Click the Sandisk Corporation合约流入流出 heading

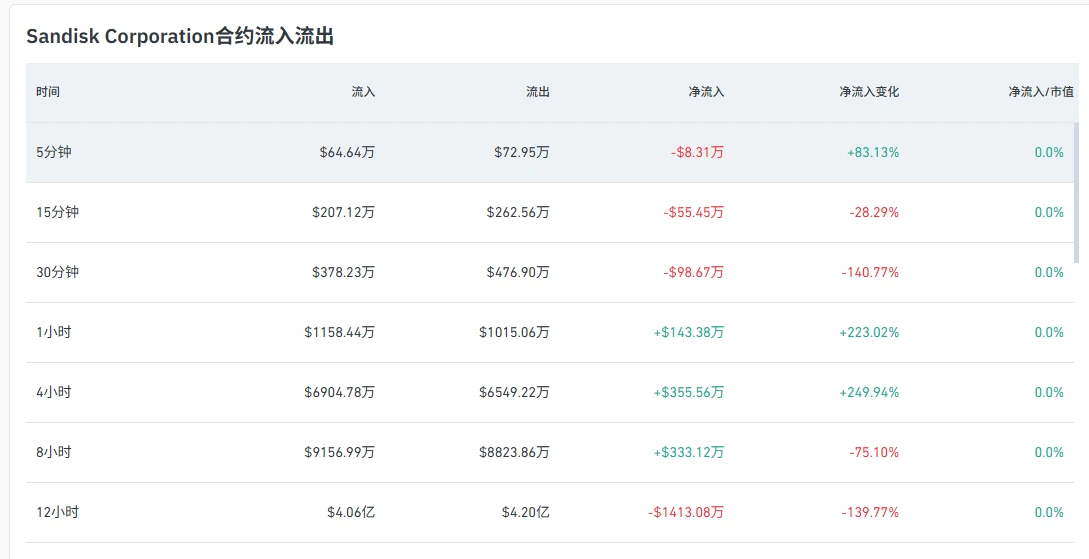point(180,36)
